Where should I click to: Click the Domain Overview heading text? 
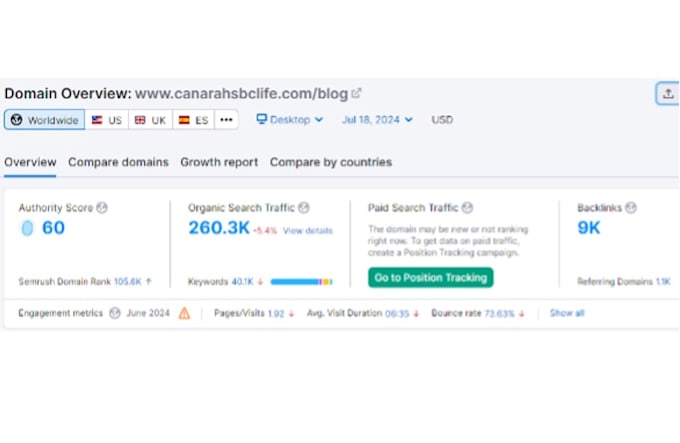[68, 94]
